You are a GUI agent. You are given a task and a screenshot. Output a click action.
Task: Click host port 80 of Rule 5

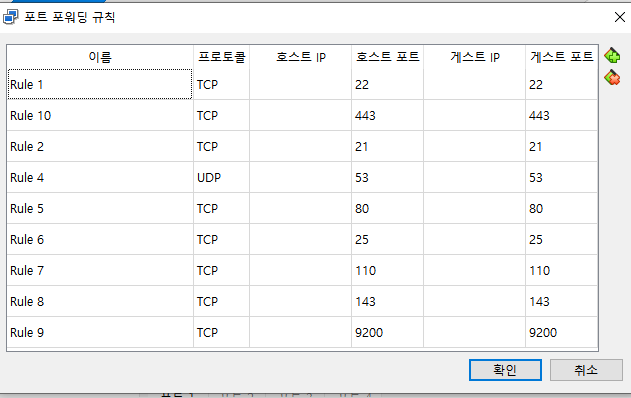pyautogui.click(x=388, y=208)
